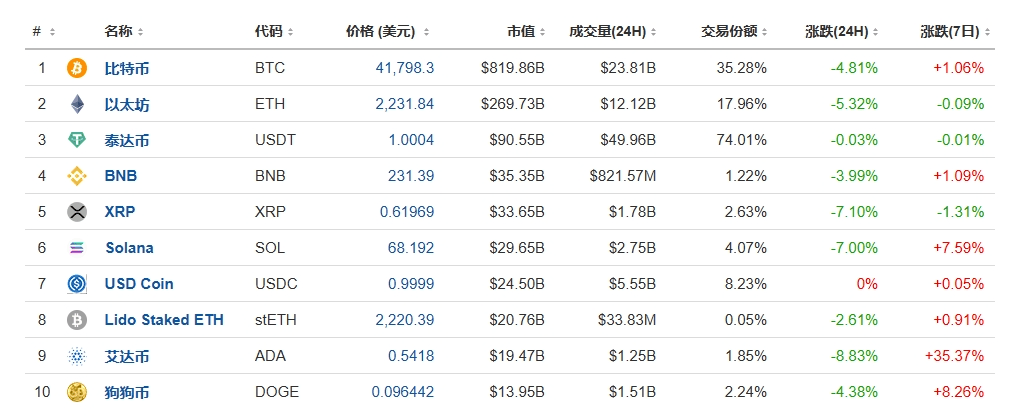Open the Lido Staked ETH page
The image size is (1013, 420).
click(164, 320)
